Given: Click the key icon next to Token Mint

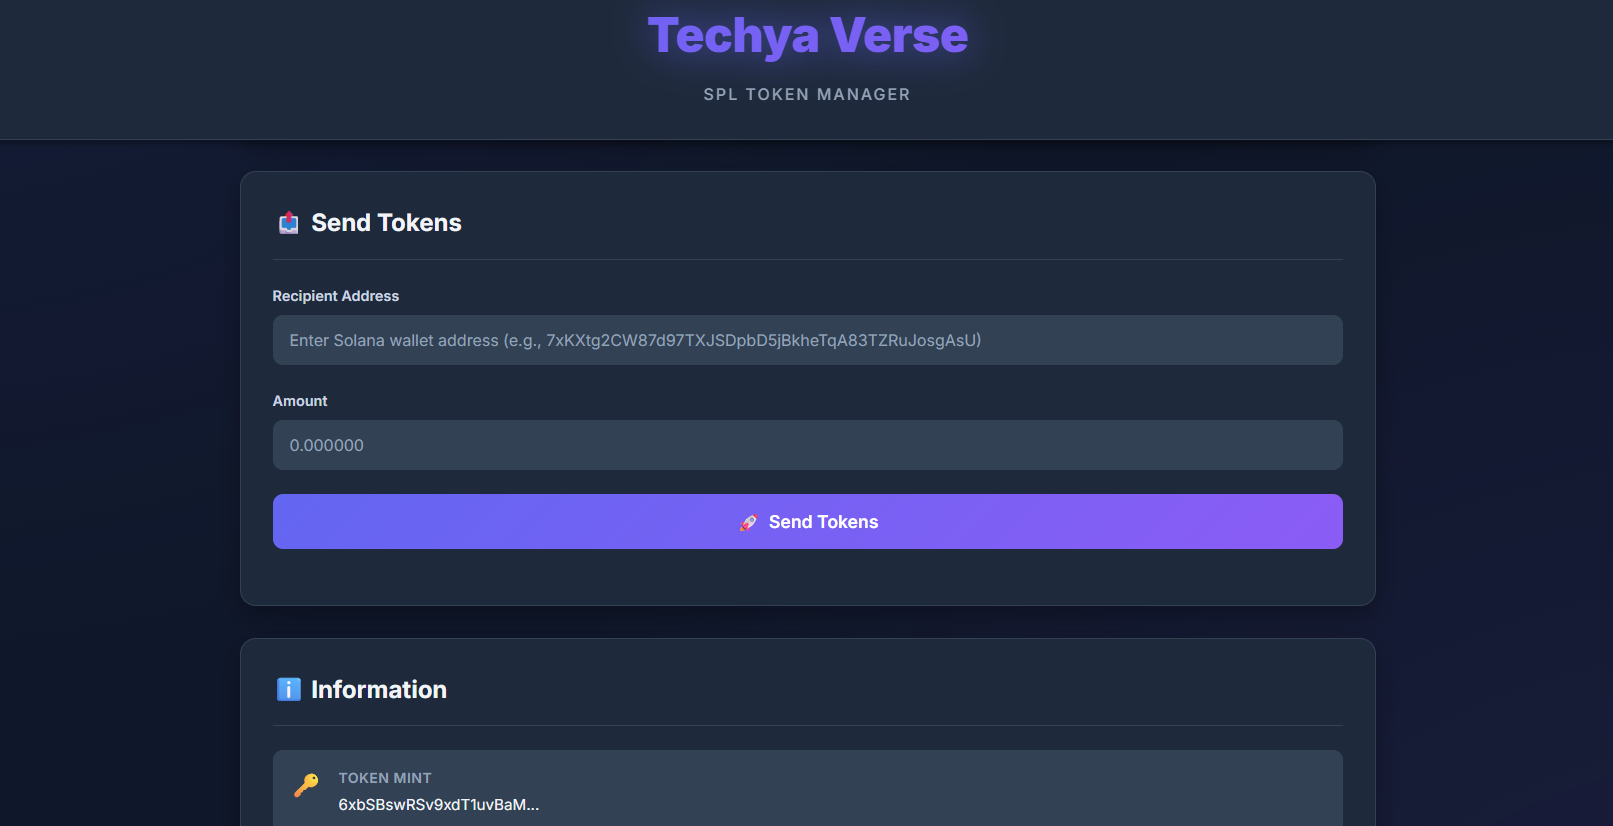Looking at the screenshot, I should pos(306,785).
